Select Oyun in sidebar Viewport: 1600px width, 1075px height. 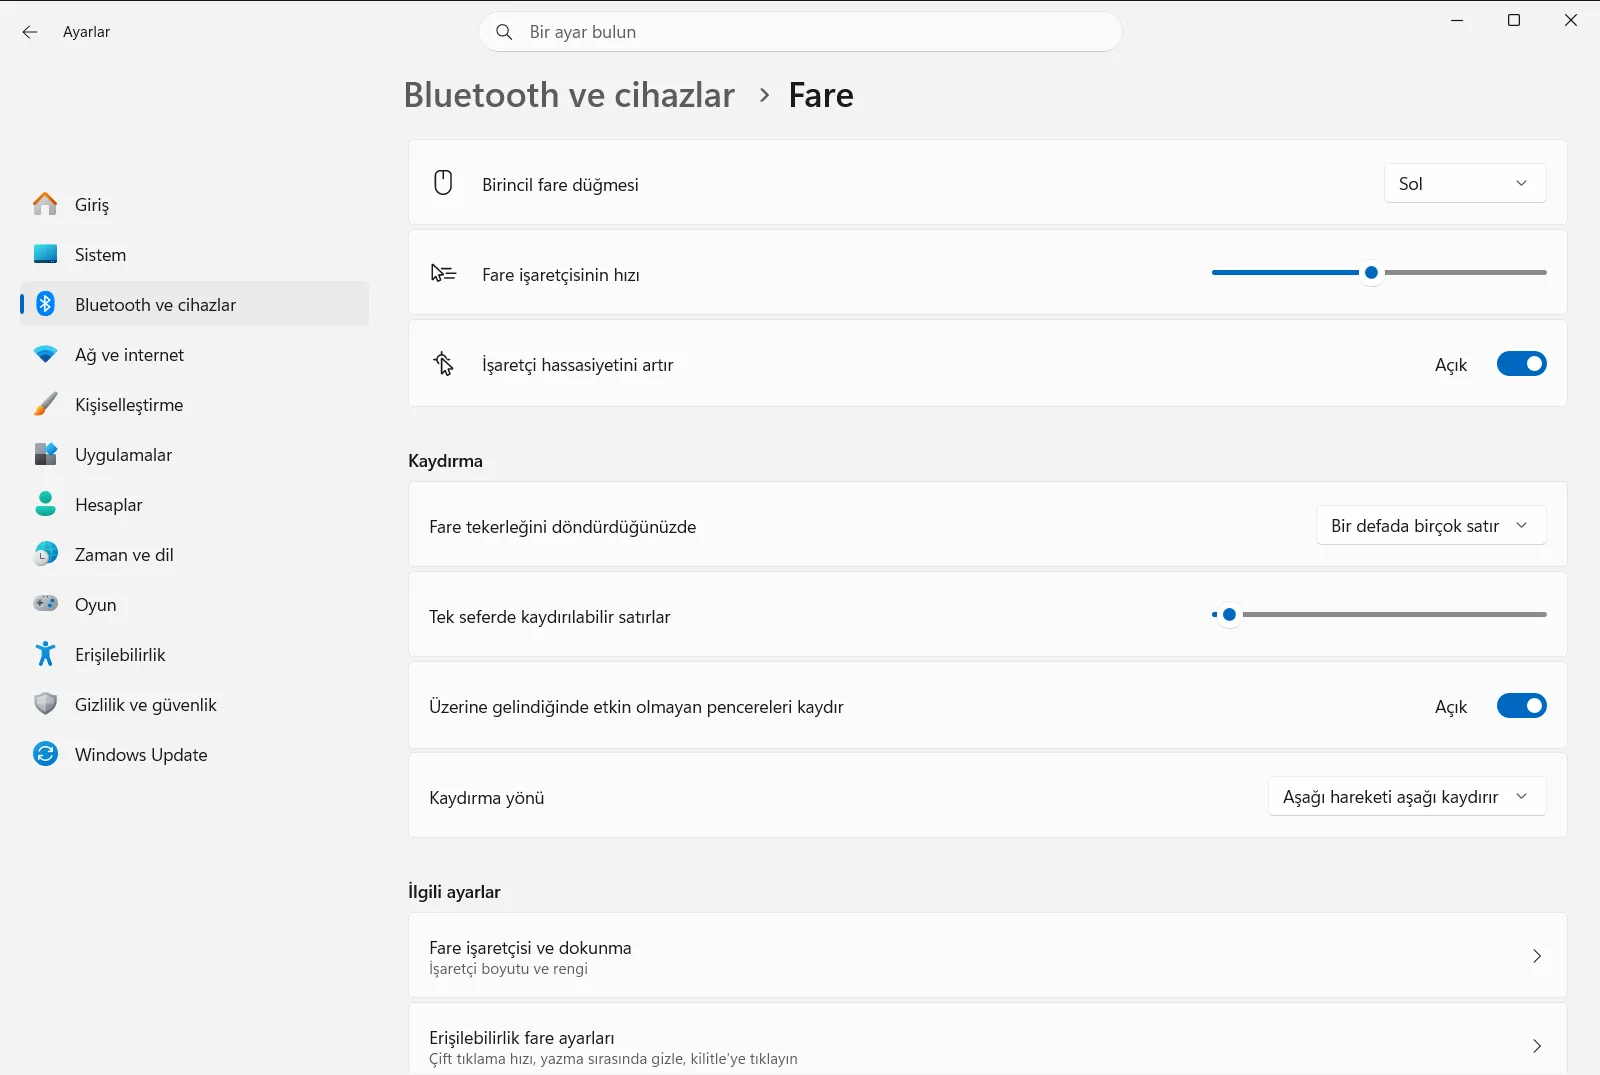pos(194,604)
